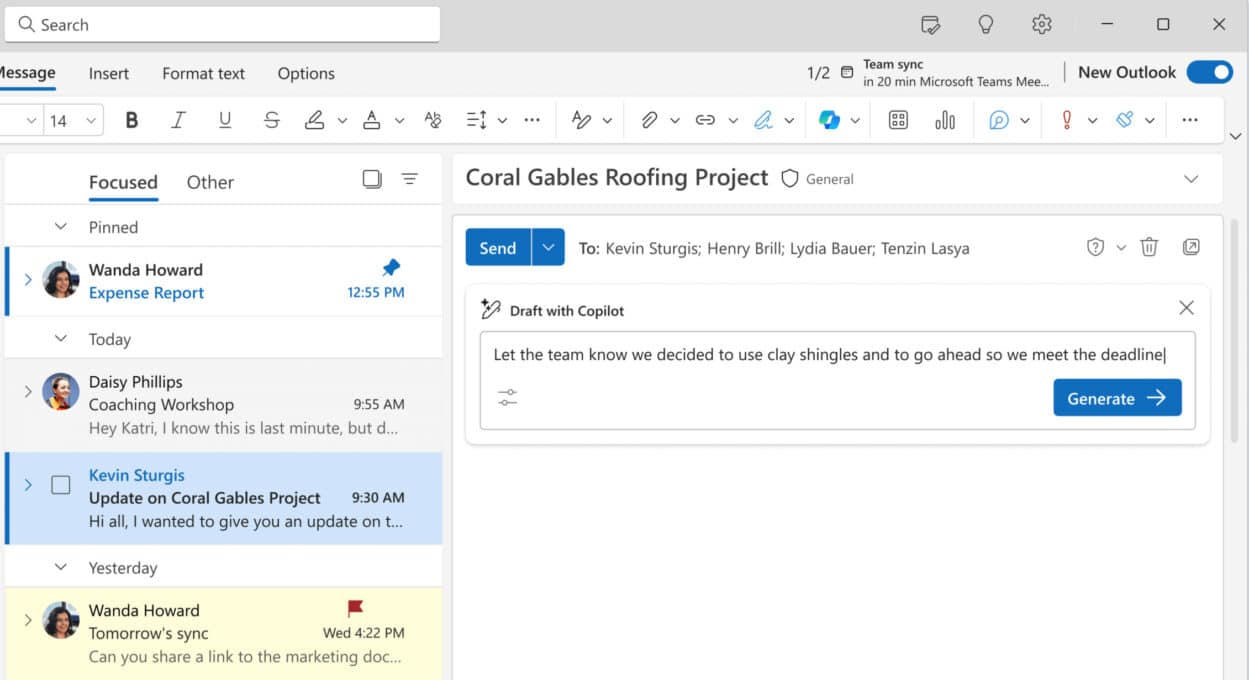Collapse the Pinned group
The image size is (1249, 680).
click(61, 227)
